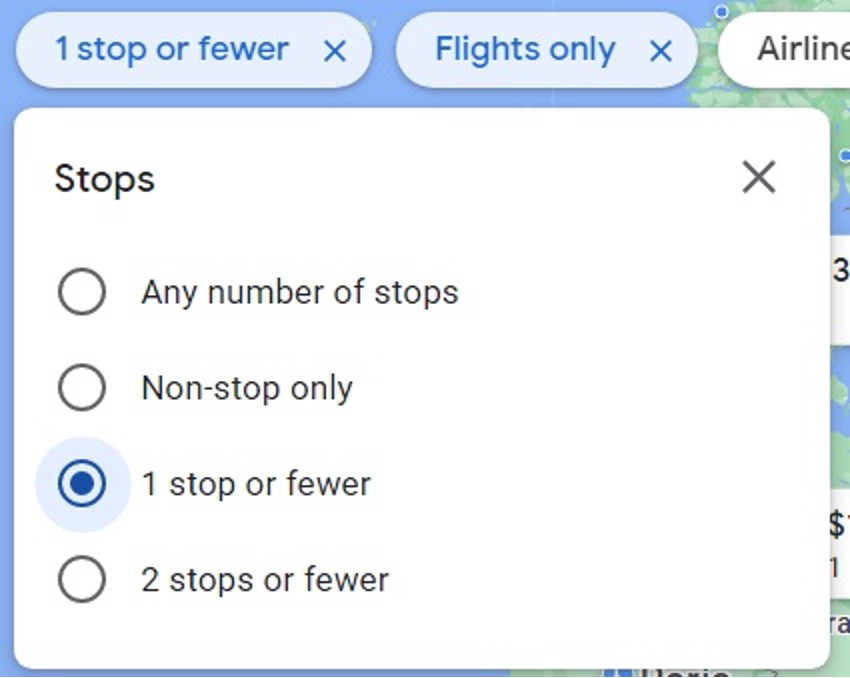Screen dimensions: 850x678
Task: Open the "1 stop or fewer" chip text
Action: (171, 49)
